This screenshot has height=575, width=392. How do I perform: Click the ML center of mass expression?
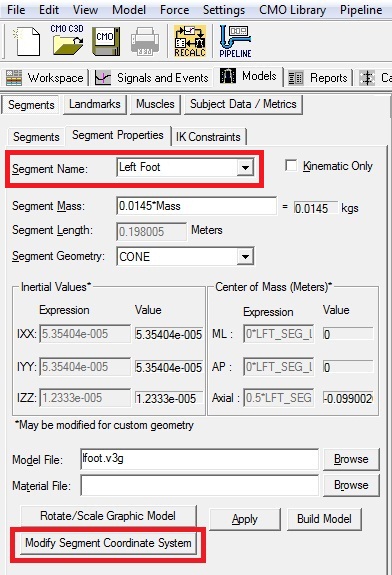[x=278, y=334]
